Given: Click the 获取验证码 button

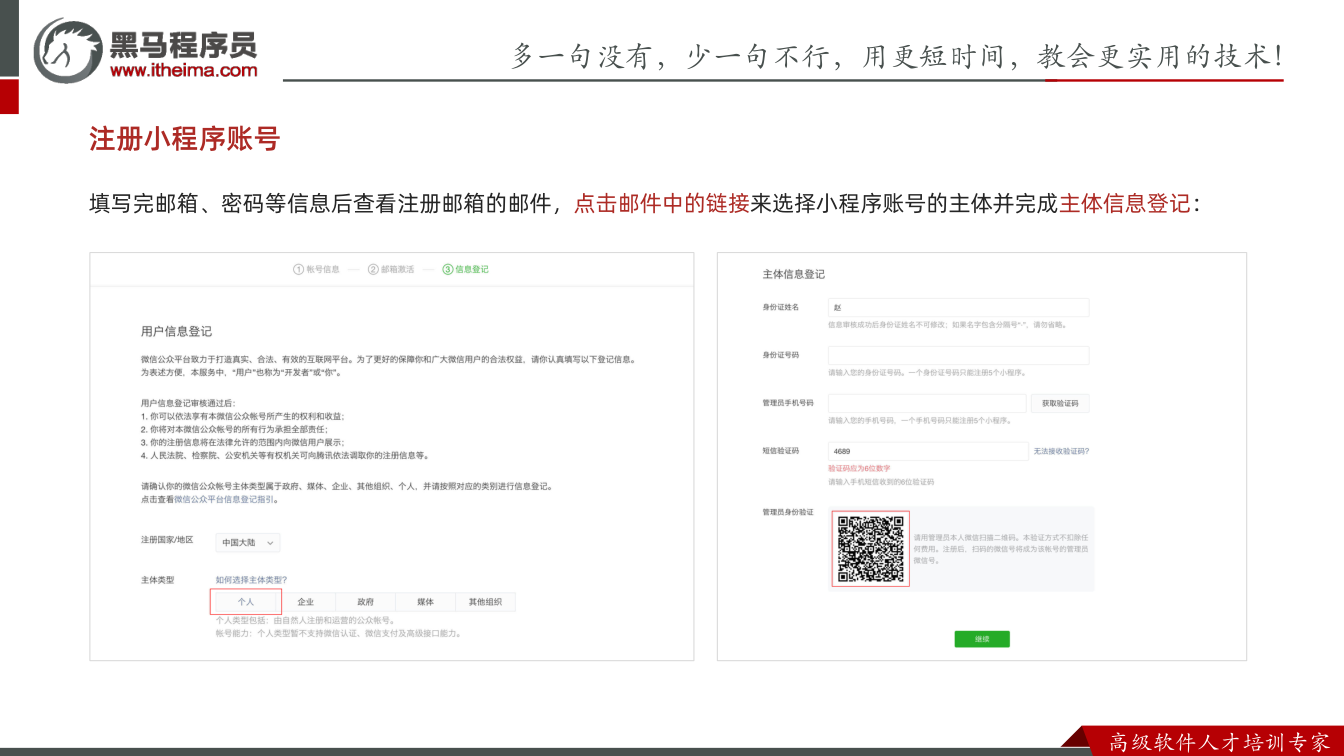Looking at the screenshot, I should click(1060, 403).
